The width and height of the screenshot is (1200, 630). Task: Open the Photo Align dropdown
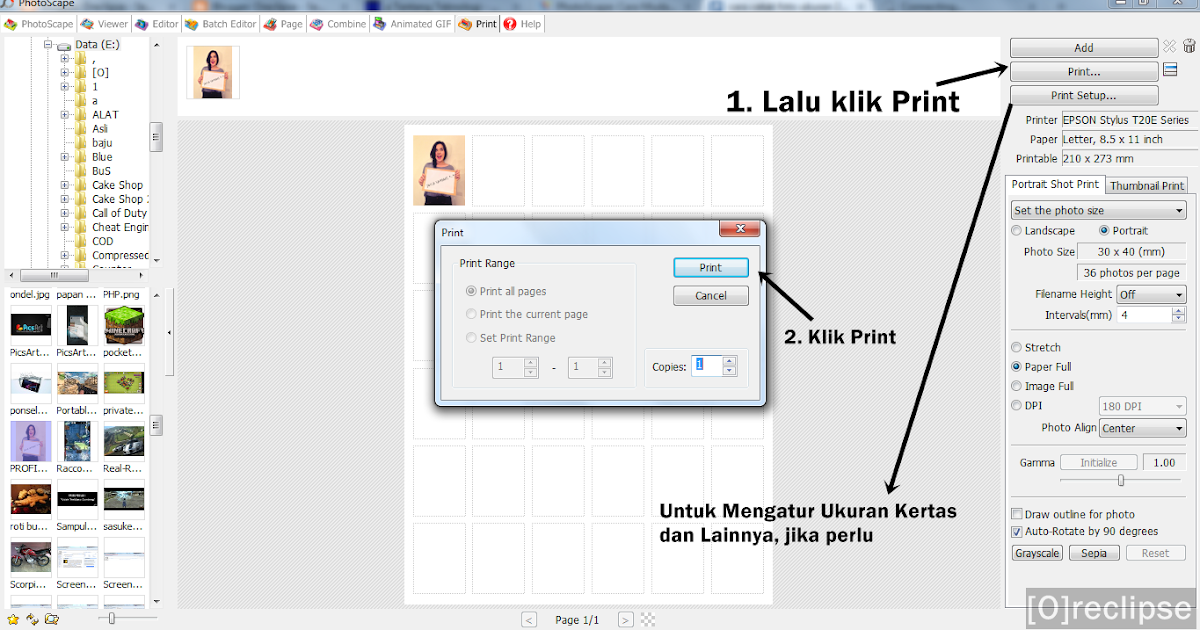tap(1143, 428)
